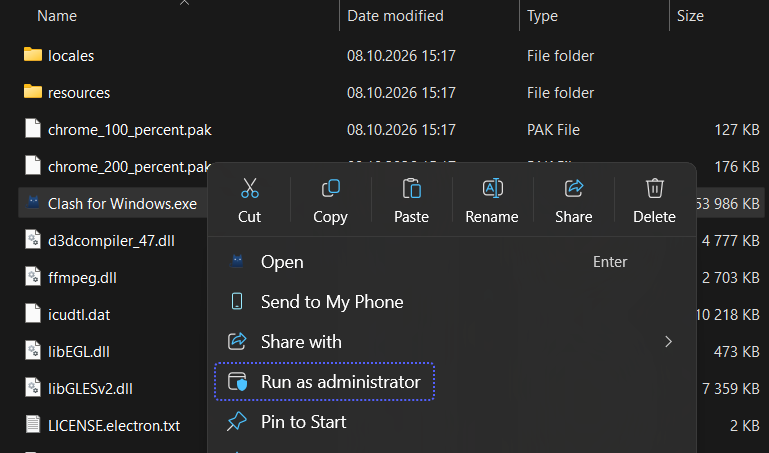Click the 176 KB size value
The height and width of the screenshot is (453, 769).
pyautogui.click(x=737, y=167)
